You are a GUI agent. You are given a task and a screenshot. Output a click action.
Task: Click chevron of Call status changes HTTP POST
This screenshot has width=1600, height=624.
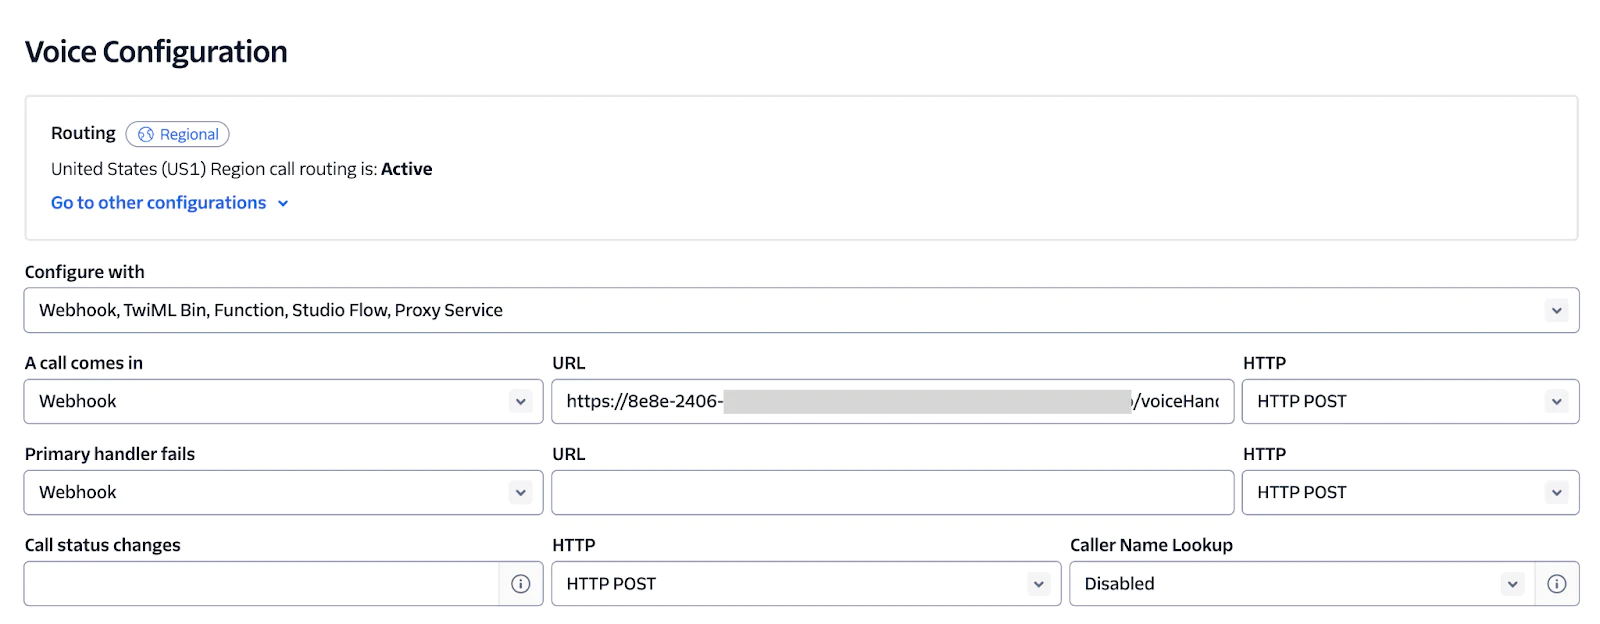(x=1038, y=583)
